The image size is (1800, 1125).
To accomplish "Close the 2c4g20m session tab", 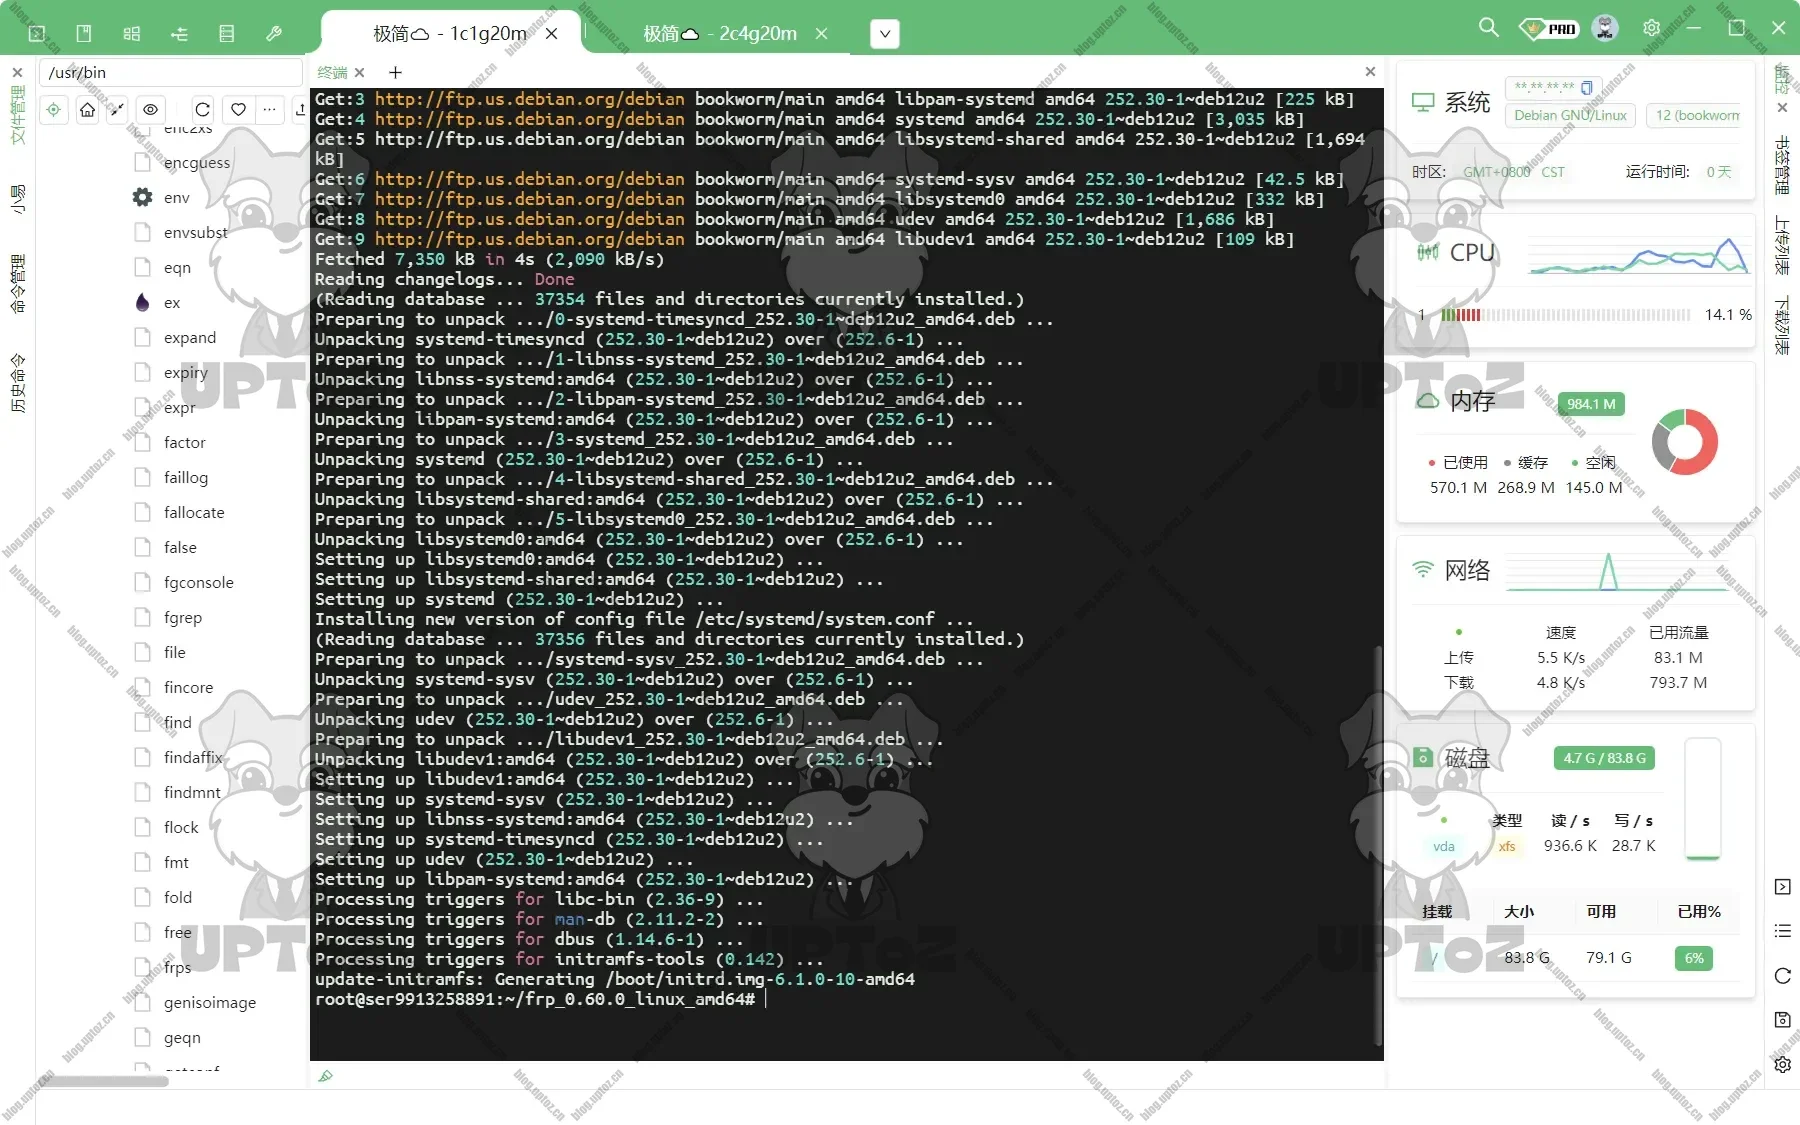I will point(821,34).
